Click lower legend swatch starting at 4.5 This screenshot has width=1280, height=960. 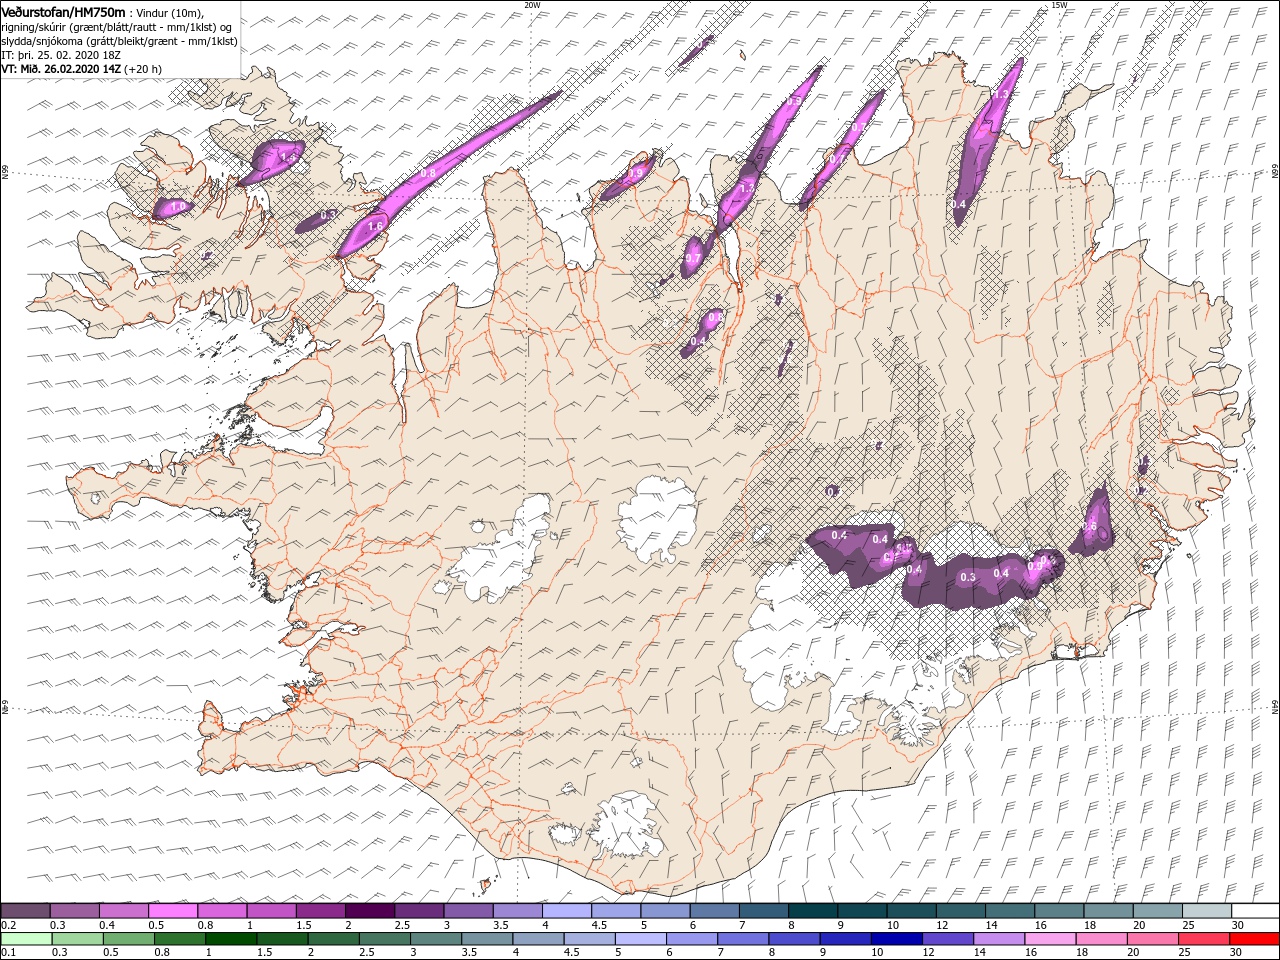pyautogui.click(x=589, y=939)
